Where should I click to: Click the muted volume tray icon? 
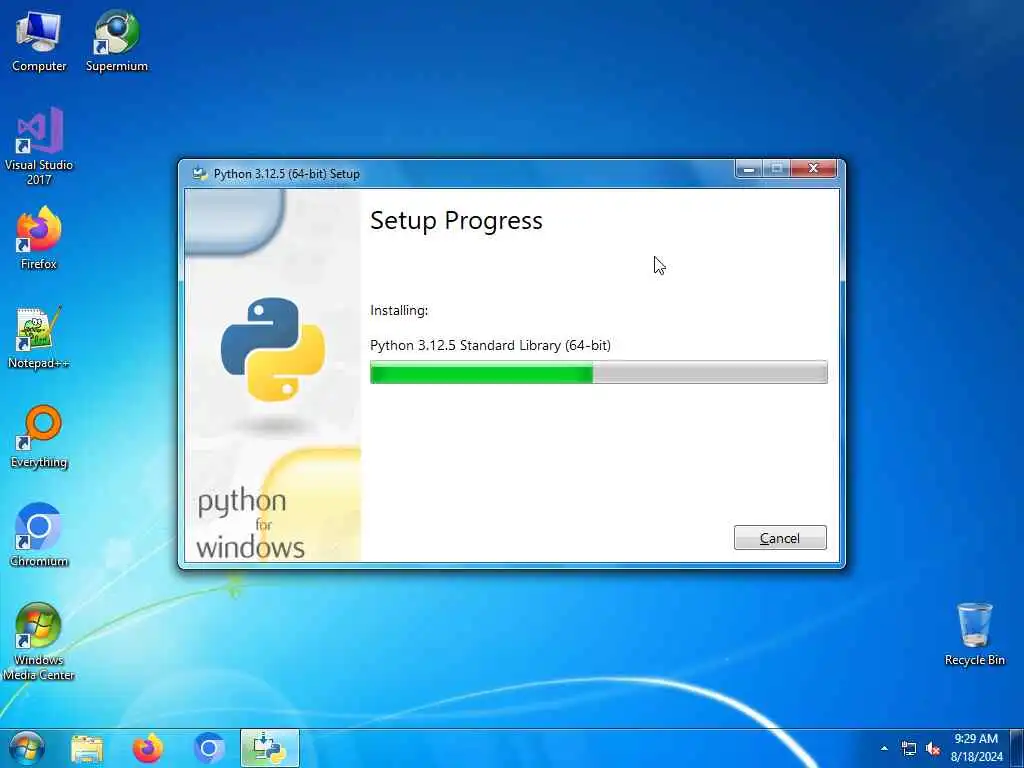click(933, 748)
